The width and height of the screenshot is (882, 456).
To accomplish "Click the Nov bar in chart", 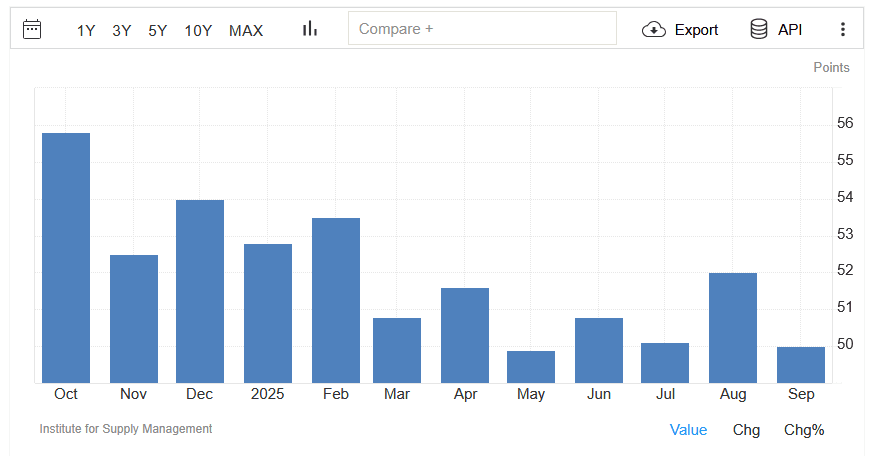I will 134,319.
